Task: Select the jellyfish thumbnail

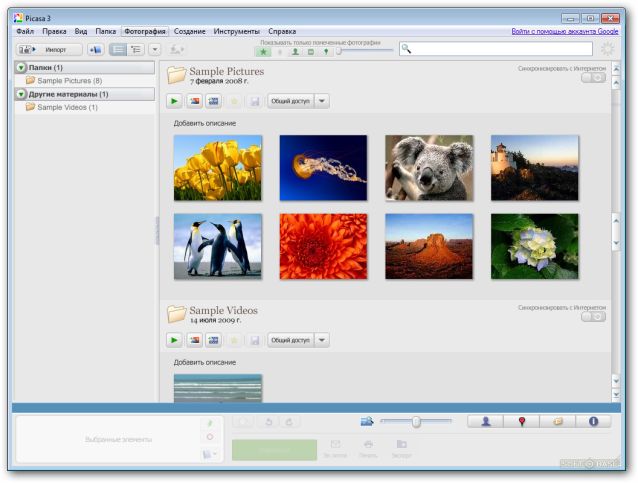Action: [323, 168]
